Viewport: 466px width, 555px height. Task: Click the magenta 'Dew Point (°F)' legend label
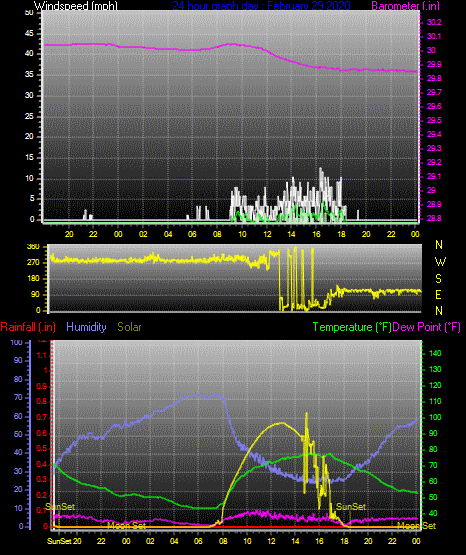(x=427, y=327)
